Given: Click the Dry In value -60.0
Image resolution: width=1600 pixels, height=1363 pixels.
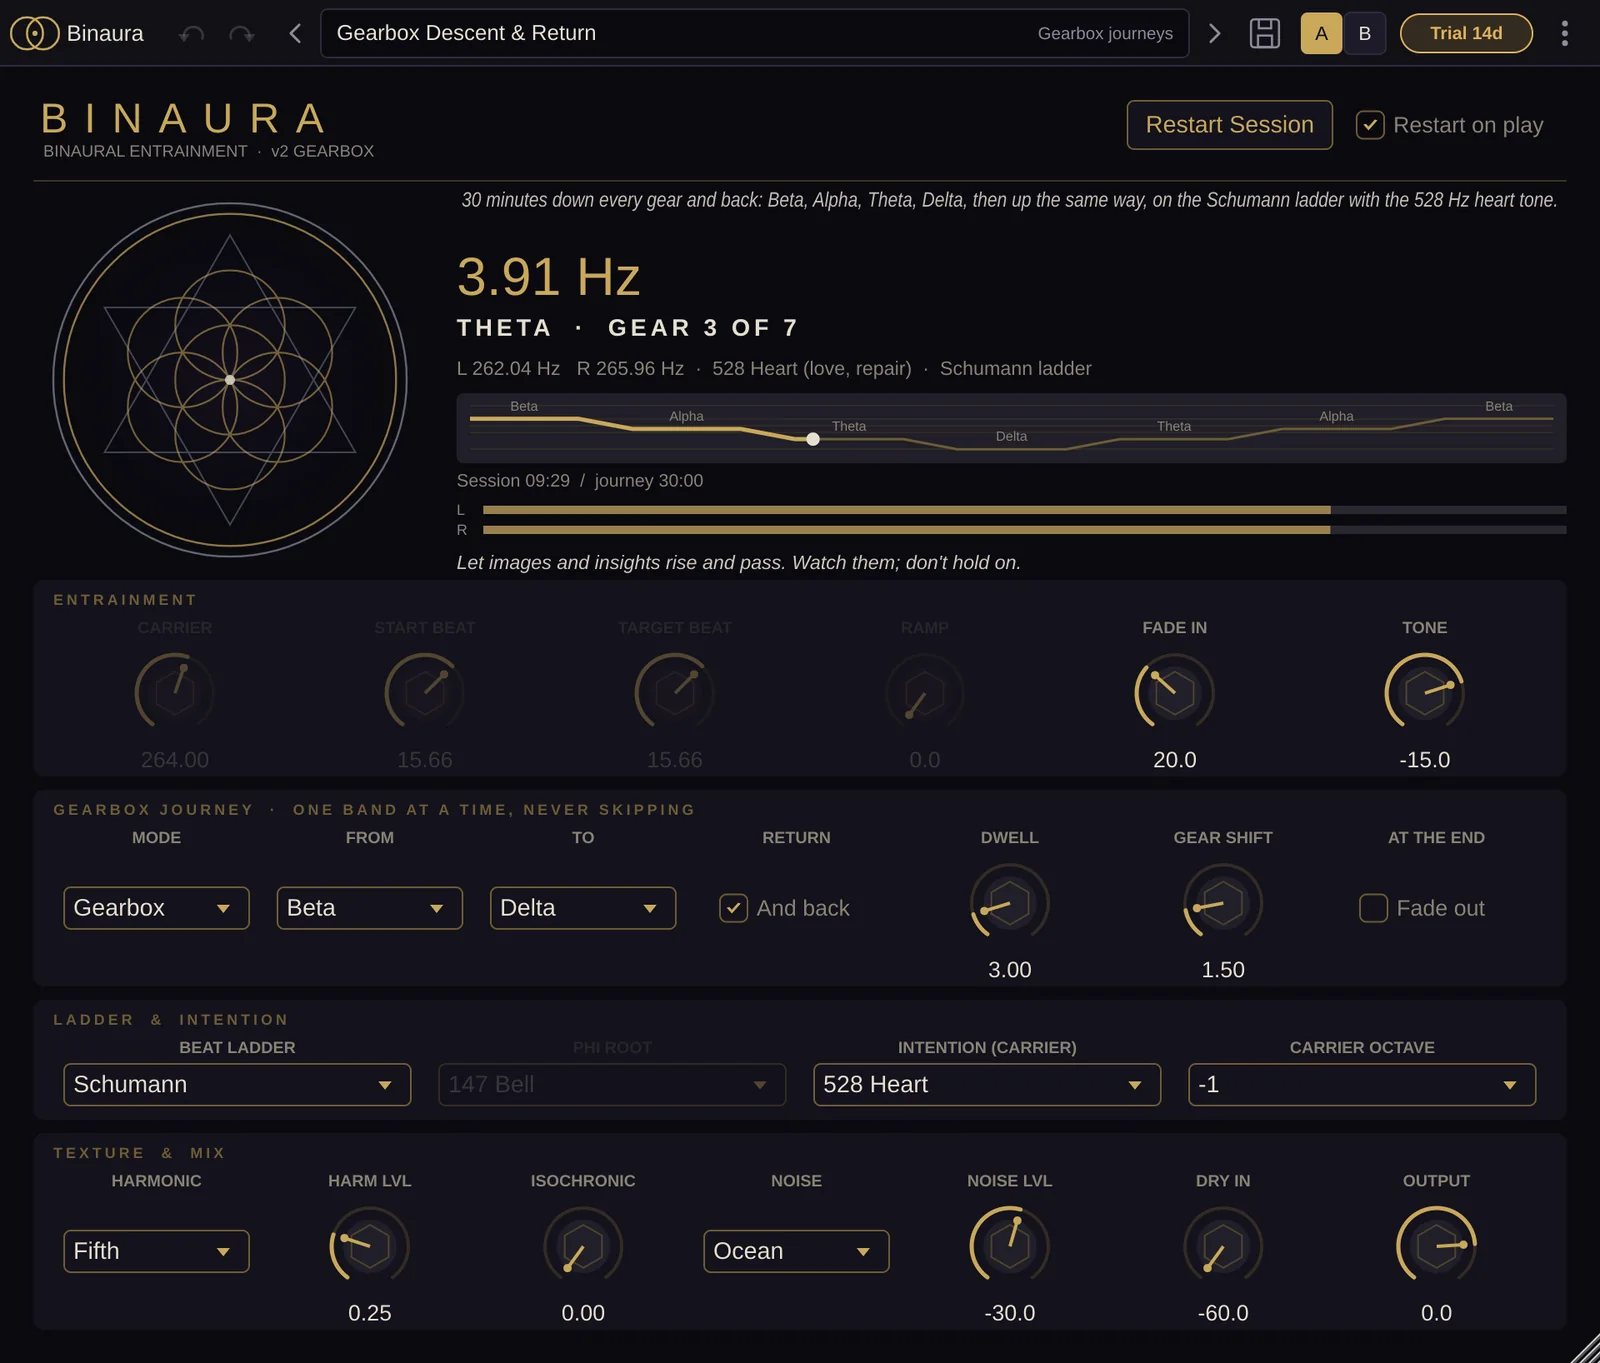Looking at the screenshot, I should click(x=1223, y=1313).
